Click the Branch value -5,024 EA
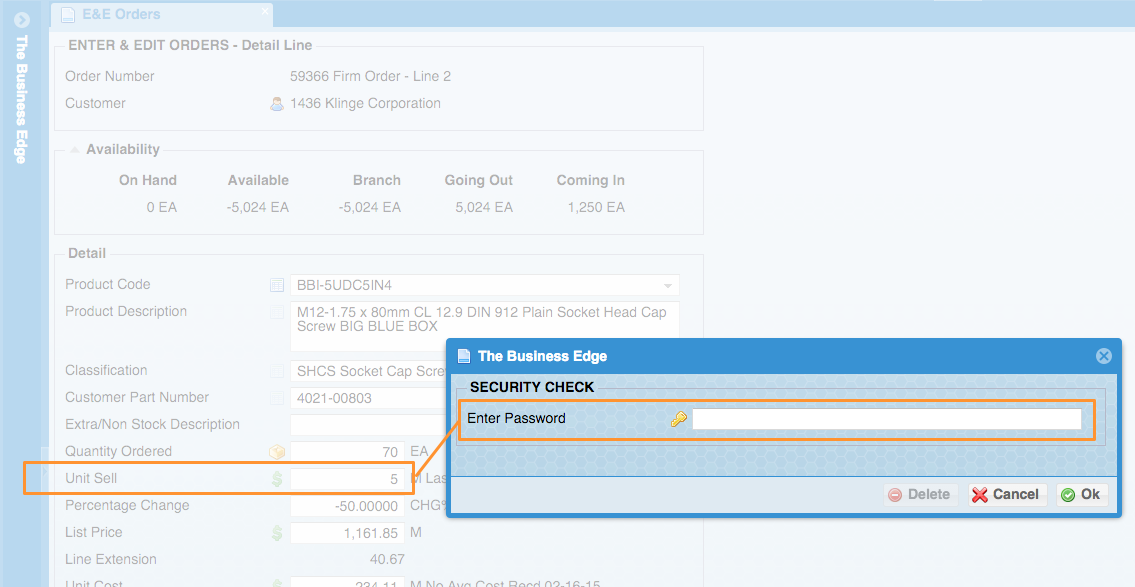The width and height of the screenshot is (1135, 587). click(369, 208)
